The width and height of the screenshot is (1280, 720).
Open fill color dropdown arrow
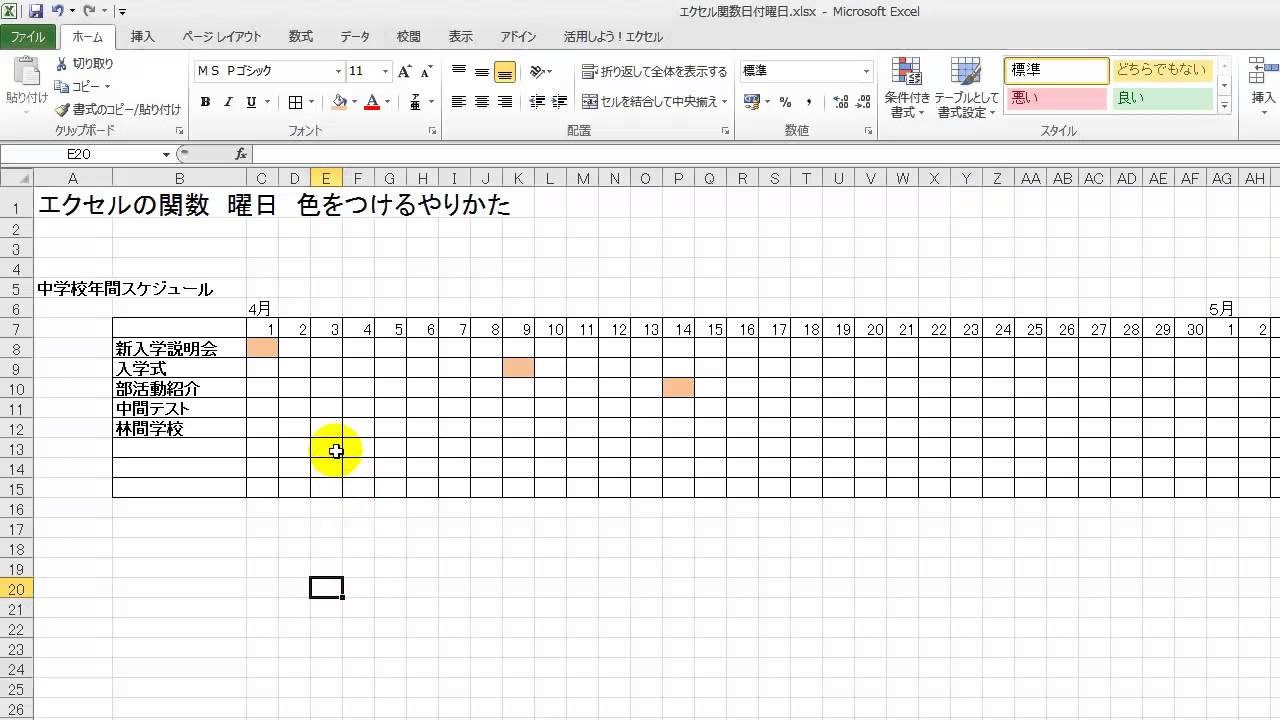click(355, 102)
